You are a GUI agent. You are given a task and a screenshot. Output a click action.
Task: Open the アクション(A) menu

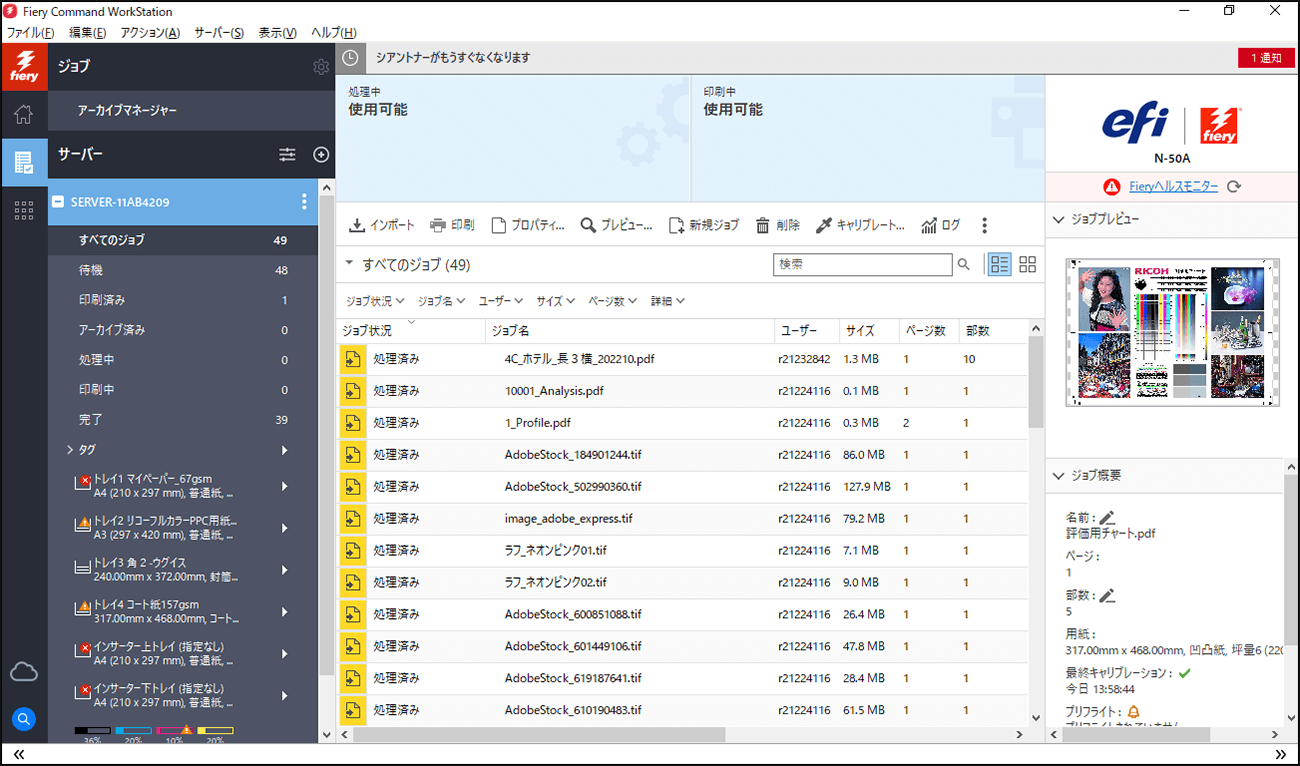click(150, 33)
